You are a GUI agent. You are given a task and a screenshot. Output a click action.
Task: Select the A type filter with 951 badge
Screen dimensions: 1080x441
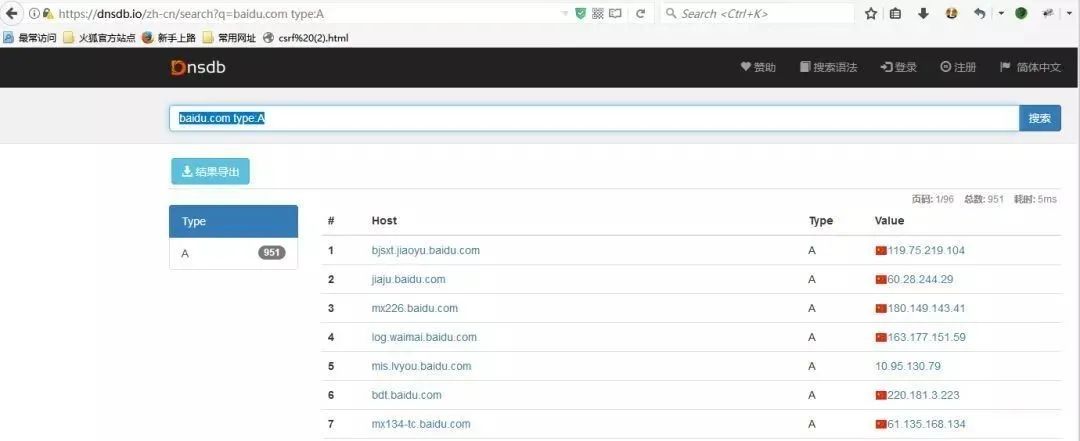coord(233,253)
